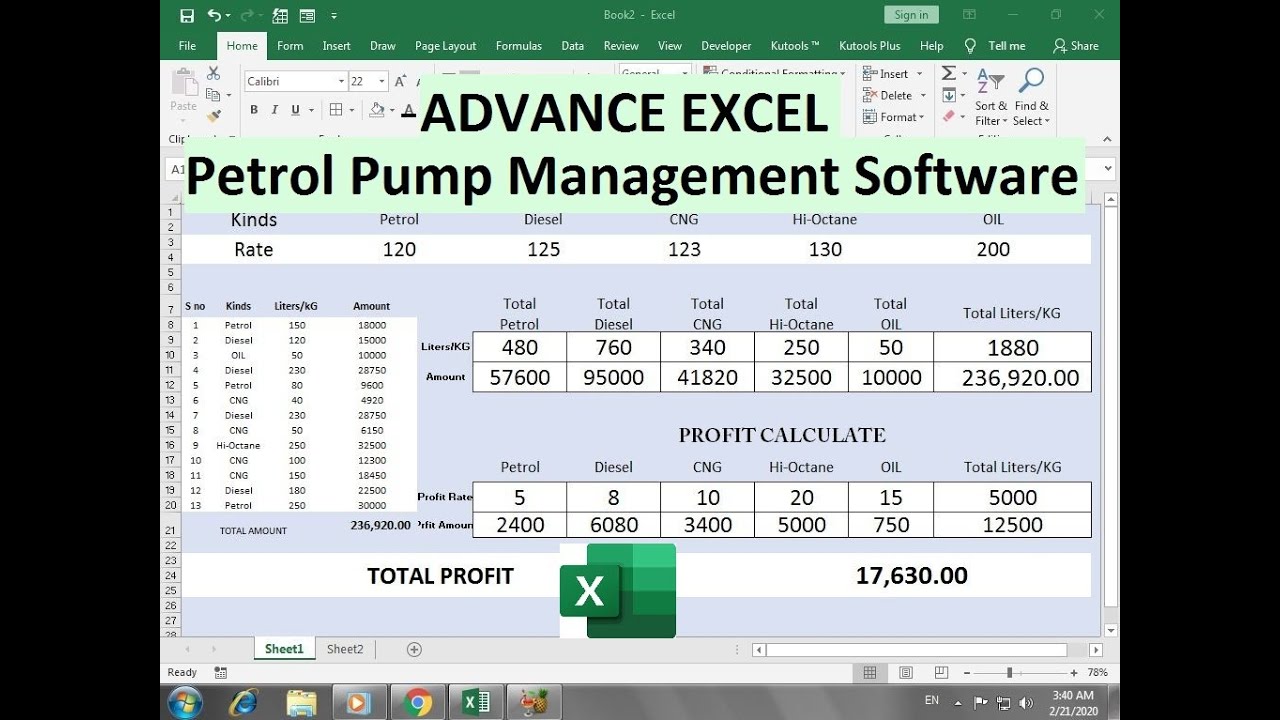Copy selection with the Copy icon
This screenshot has height=720, width=1280.
(x=212, y=95)
